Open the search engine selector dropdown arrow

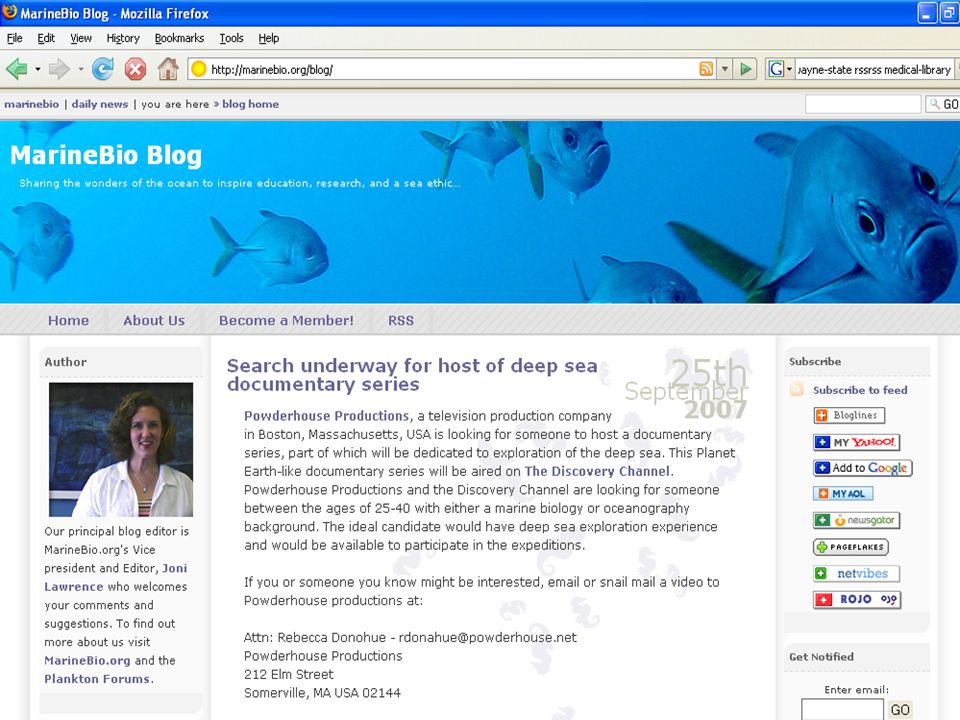pyautogui.click(x=789, y=69)
